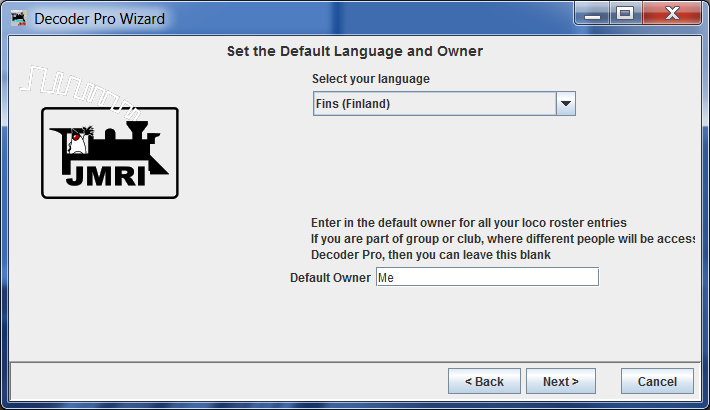This screenshot has height=410, width=710.
Task: Select the 'Fins (Finland)' language combo box
Action: 444,104
